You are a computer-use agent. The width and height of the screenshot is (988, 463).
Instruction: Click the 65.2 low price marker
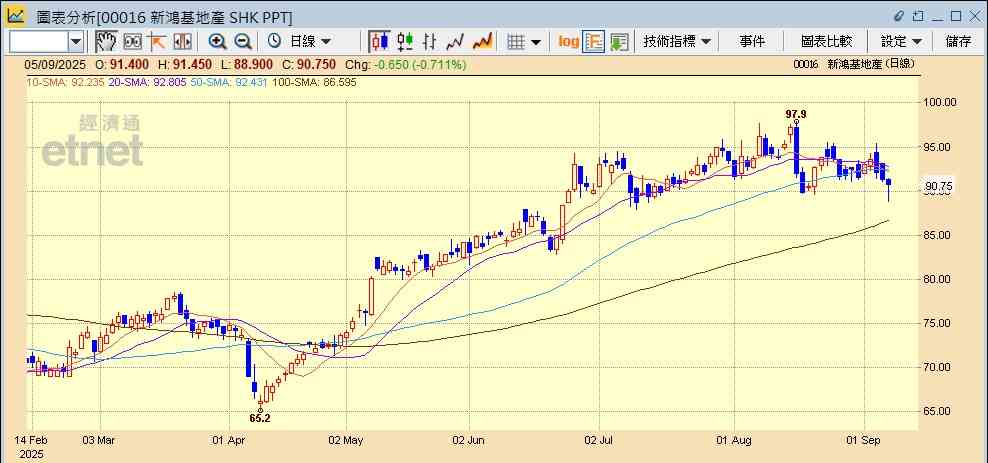point(259,418)
